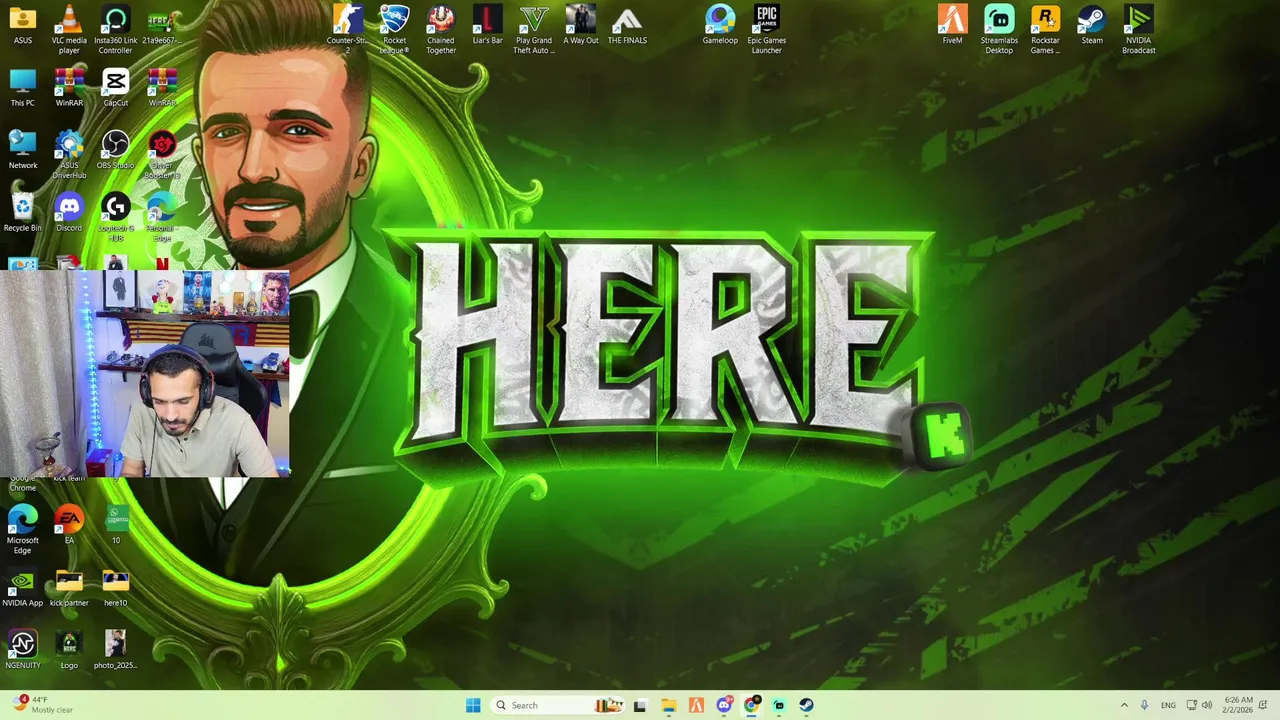1280x720 pixels.
Task: Open This PC desktop icon
Action: (x=22, y=88)
